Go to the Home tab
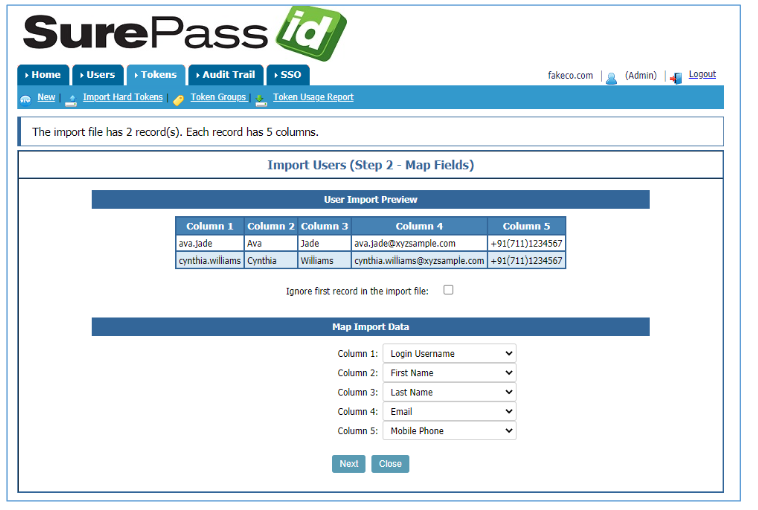 click(43, 75)
